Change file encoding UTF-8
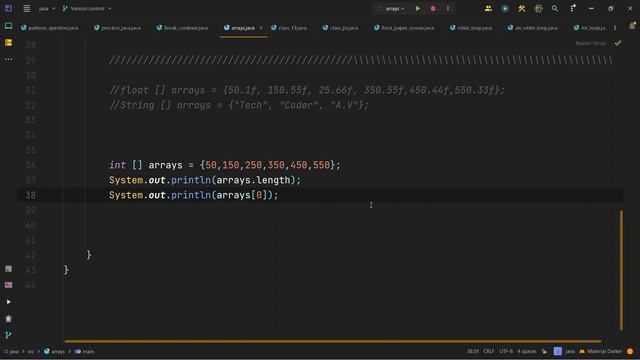Screen dimensions: 640x360 pyautogui.click(x=506, y=351)
